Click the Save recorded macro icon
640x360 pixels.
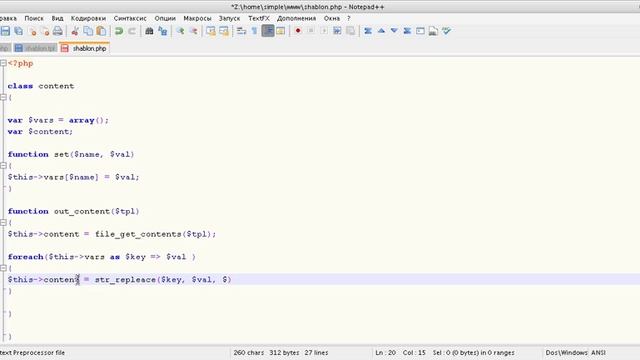tap(350, 31)
